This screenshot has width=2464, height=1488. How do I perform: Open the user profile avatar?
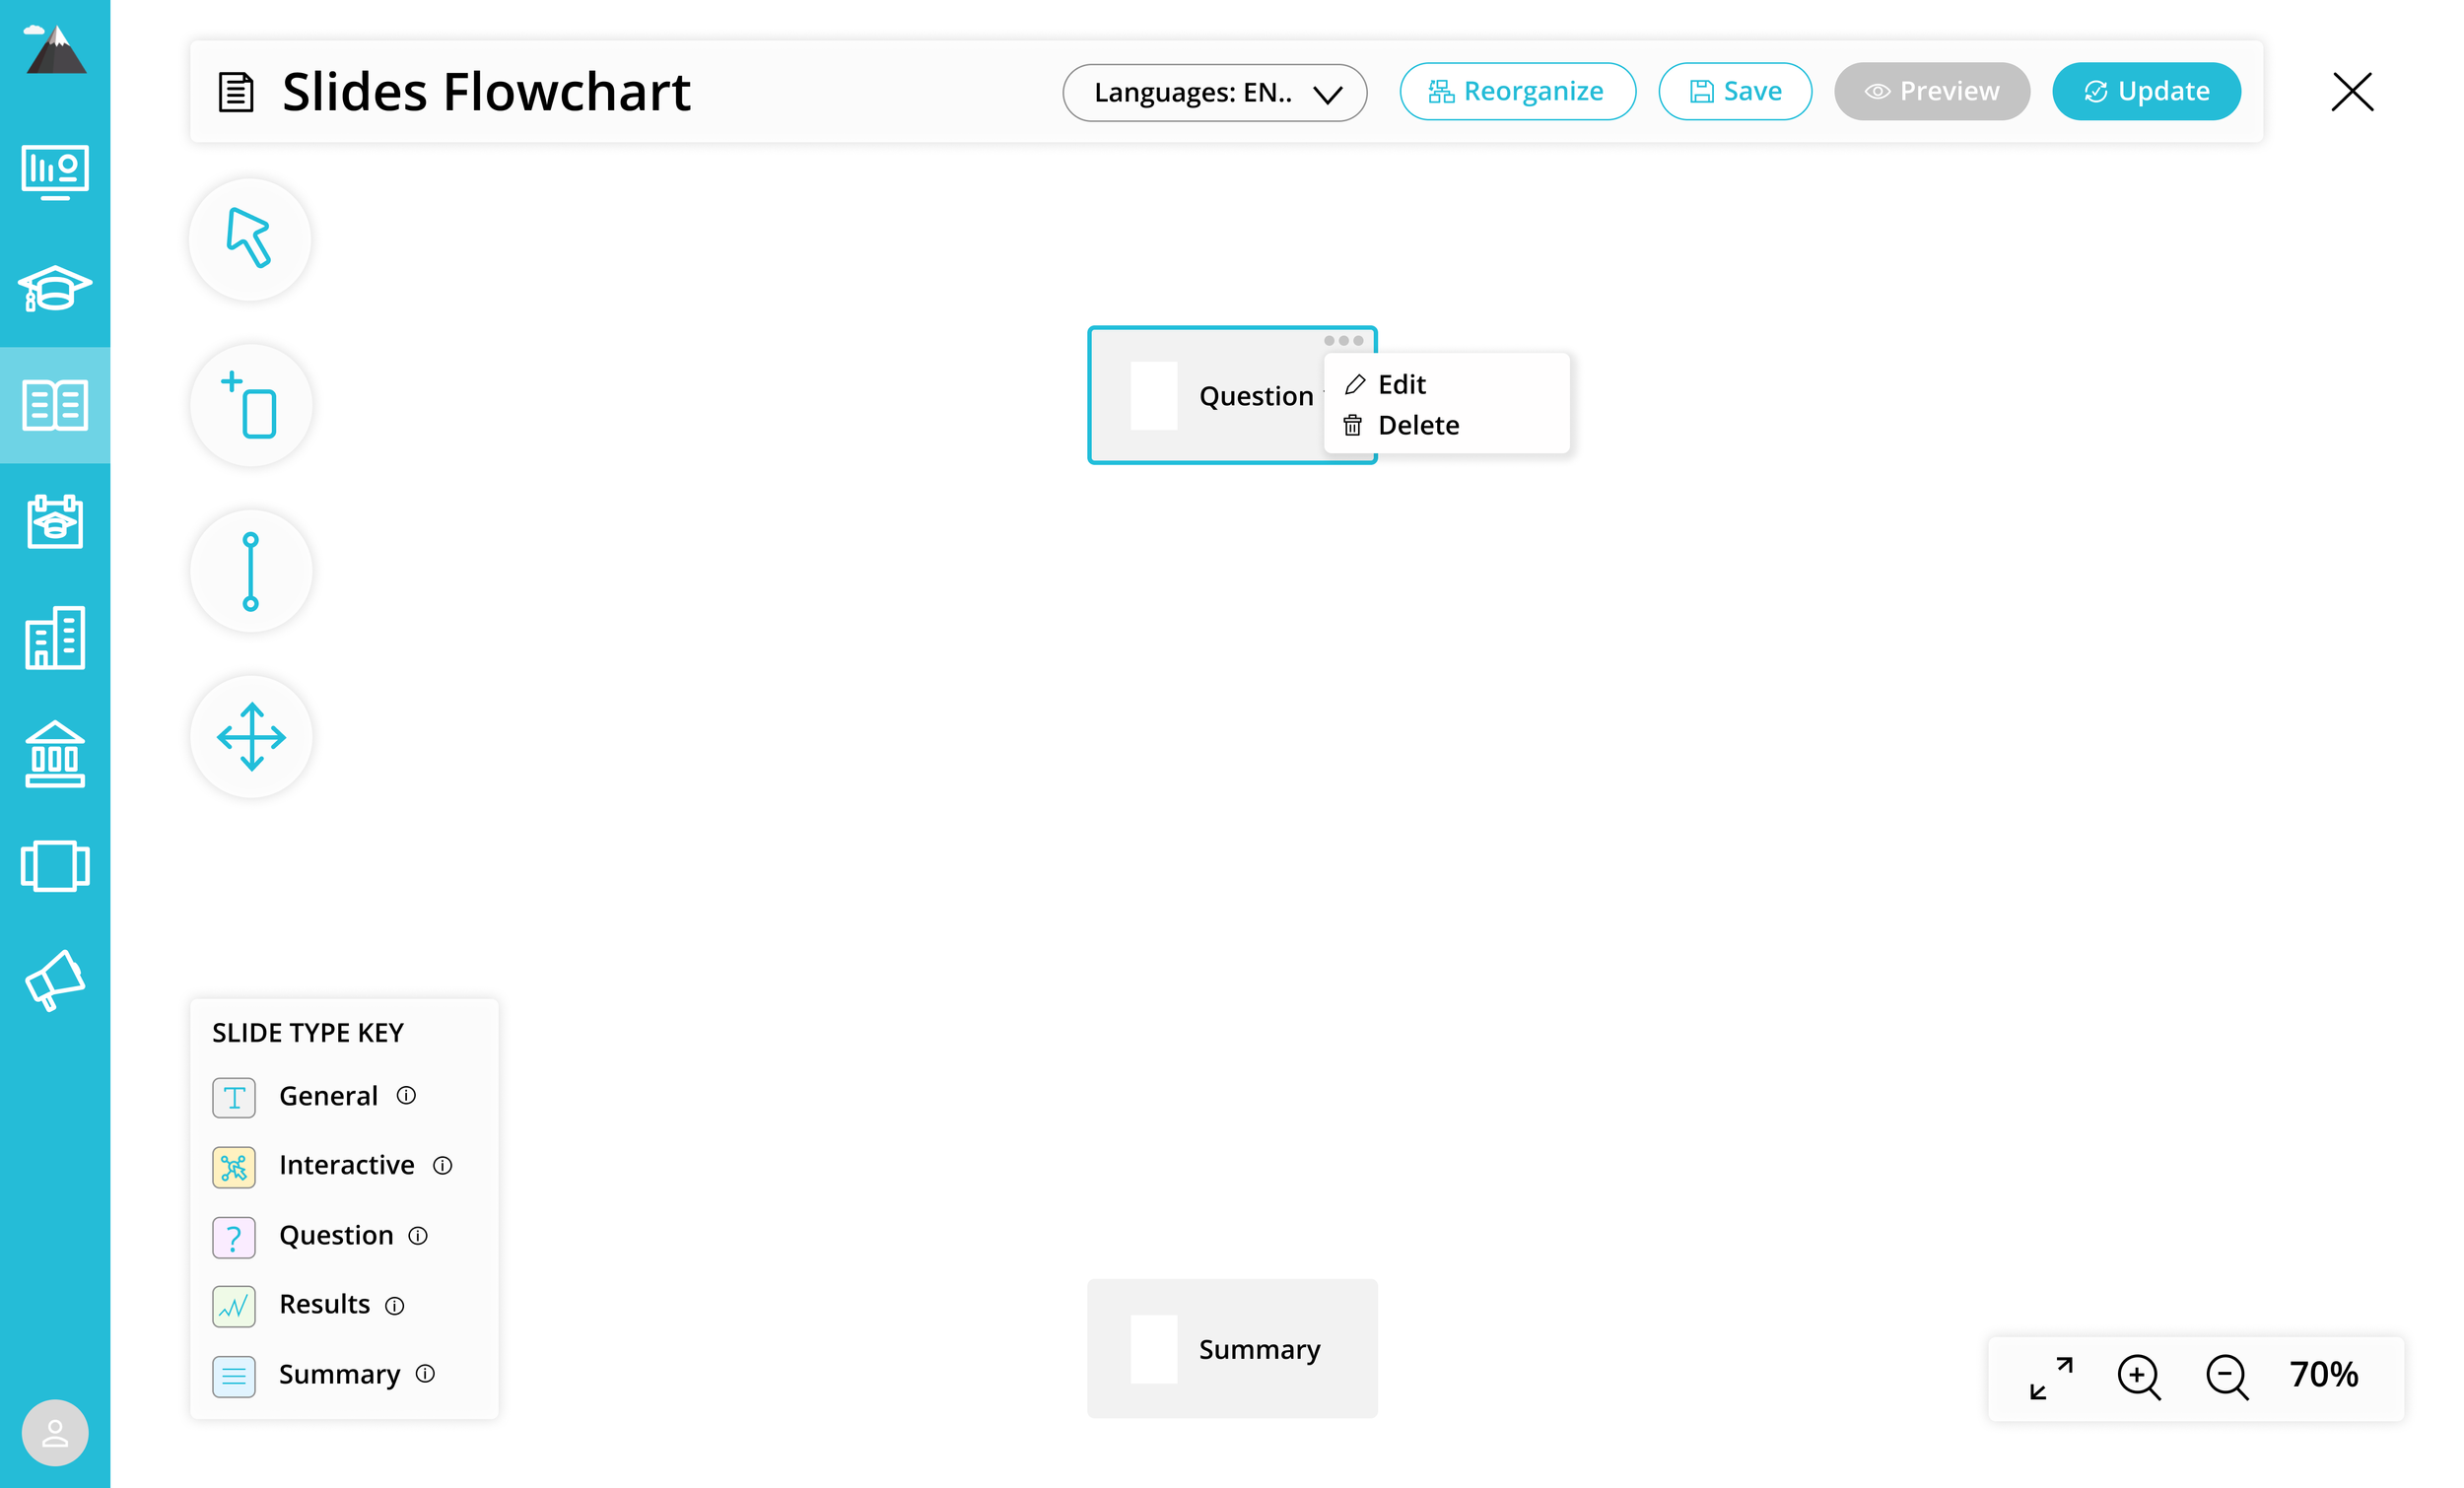(55, 1432)
